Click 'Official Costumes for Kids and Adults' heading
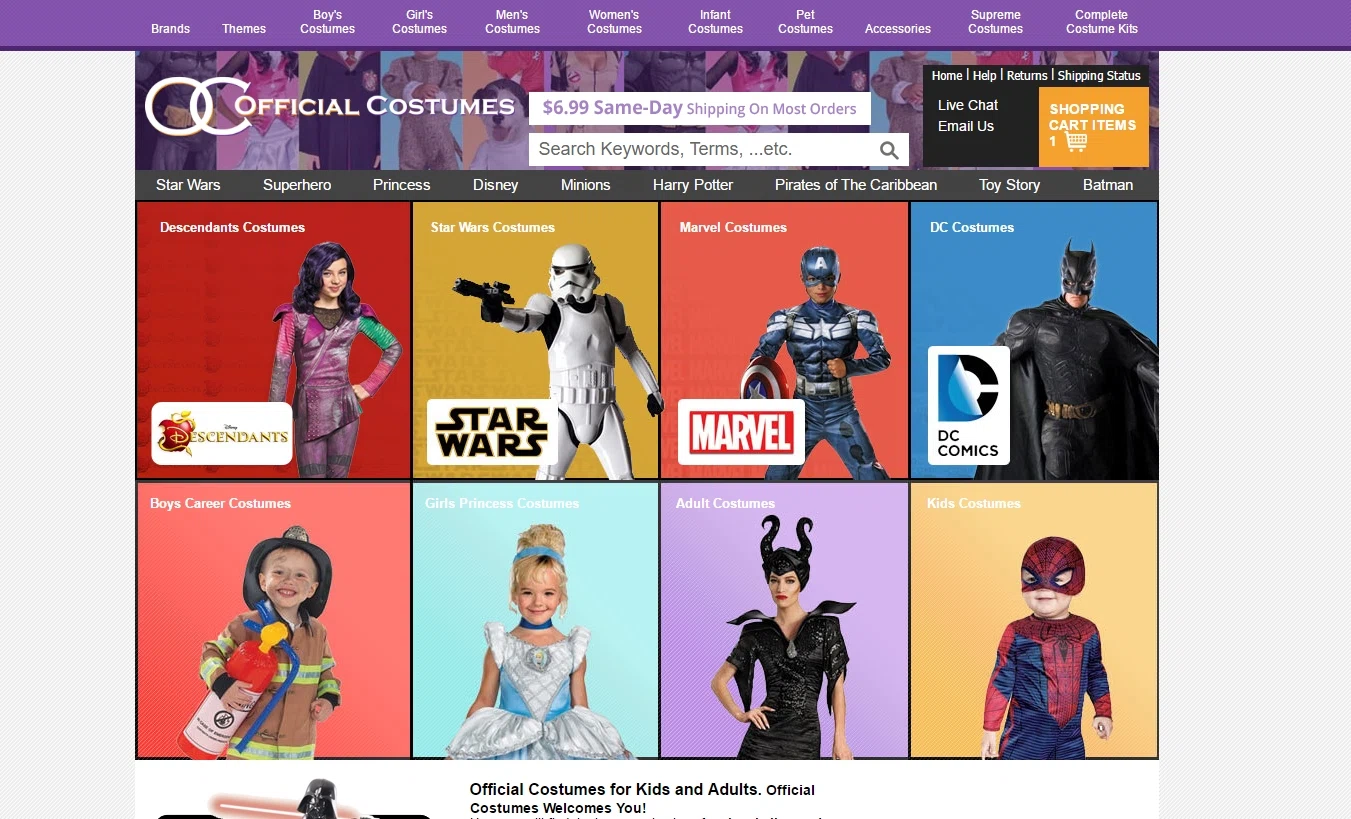This screenshot has height=819, width=1351. [x=616, y=790]
